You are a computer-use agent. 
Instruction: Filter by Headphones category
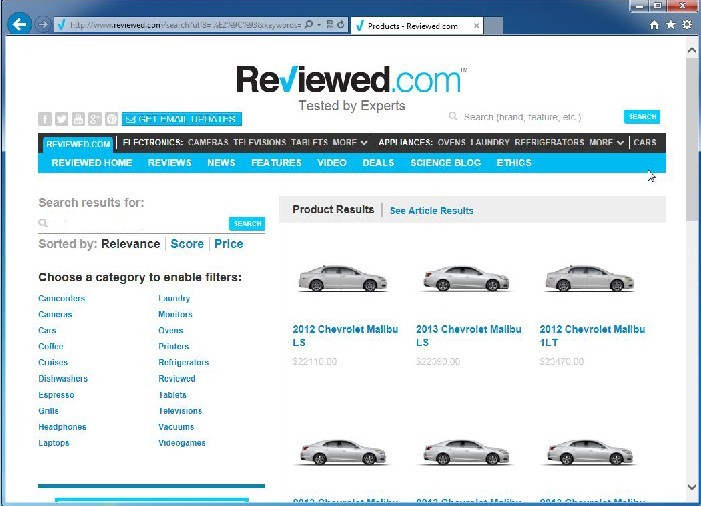[62, 427]
